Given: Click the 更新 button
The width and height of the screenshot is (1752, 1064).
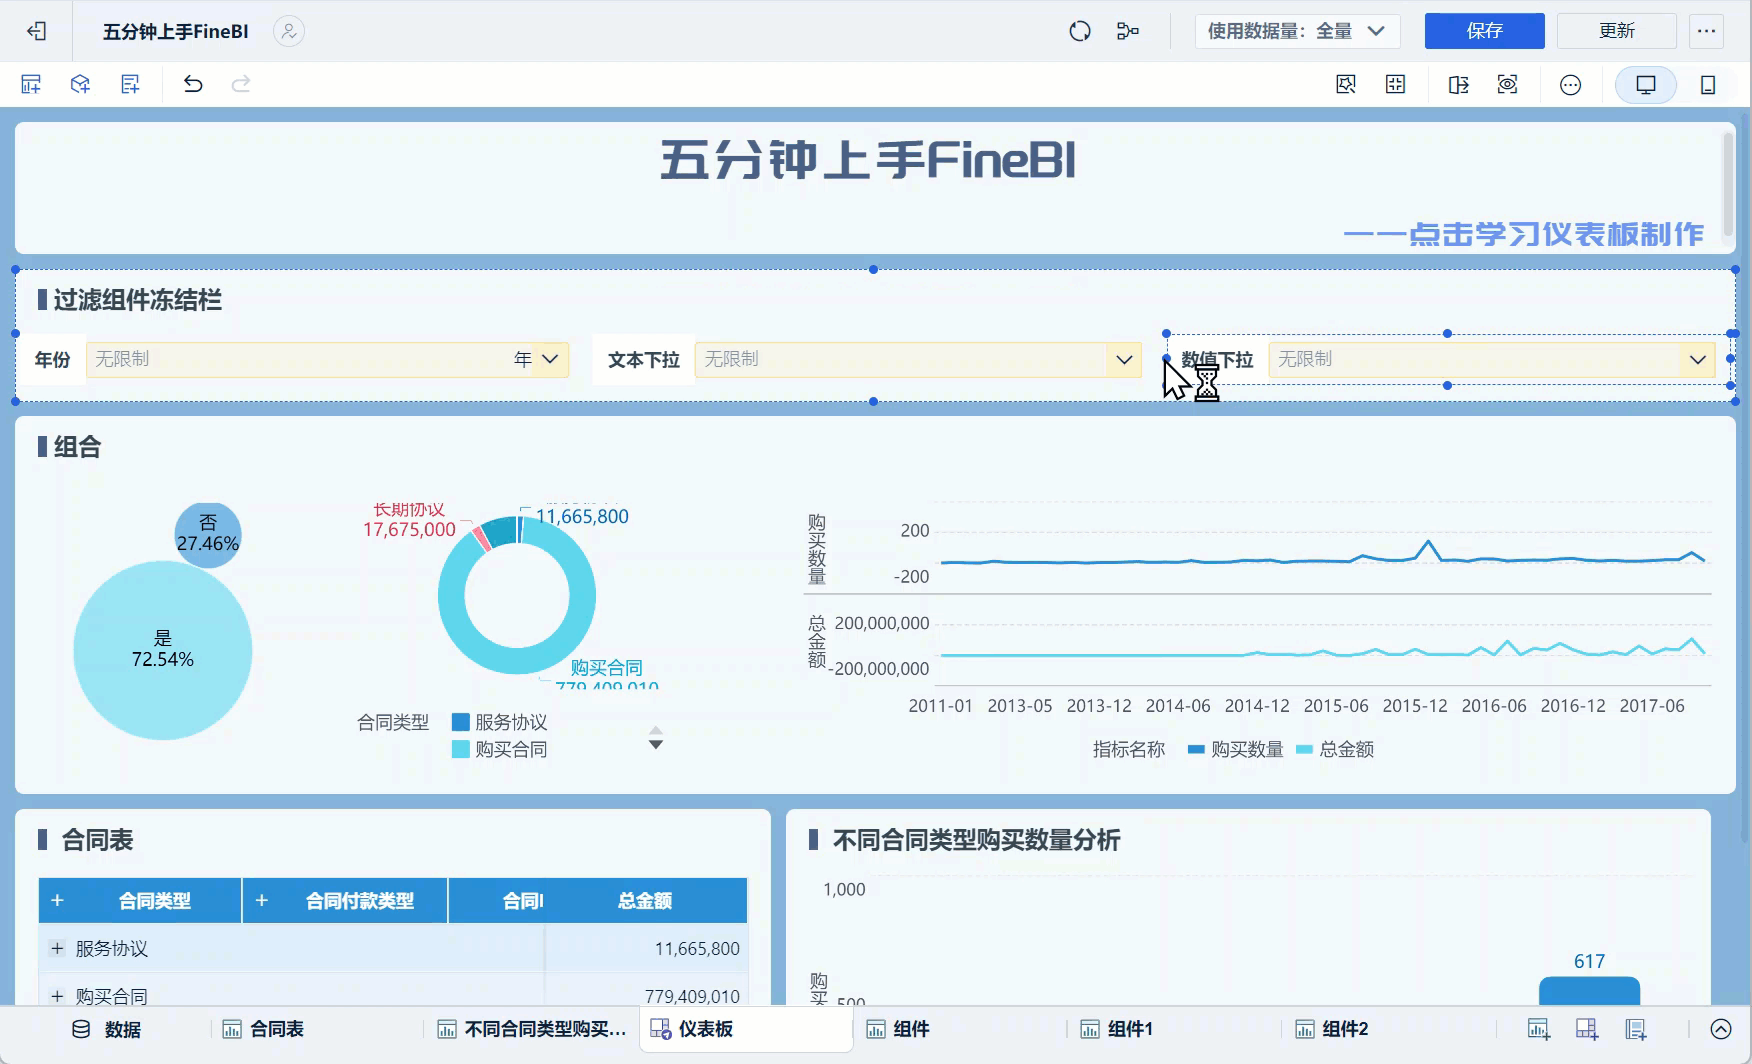Looking at the screenshot, I should (x=1616, y=31).
